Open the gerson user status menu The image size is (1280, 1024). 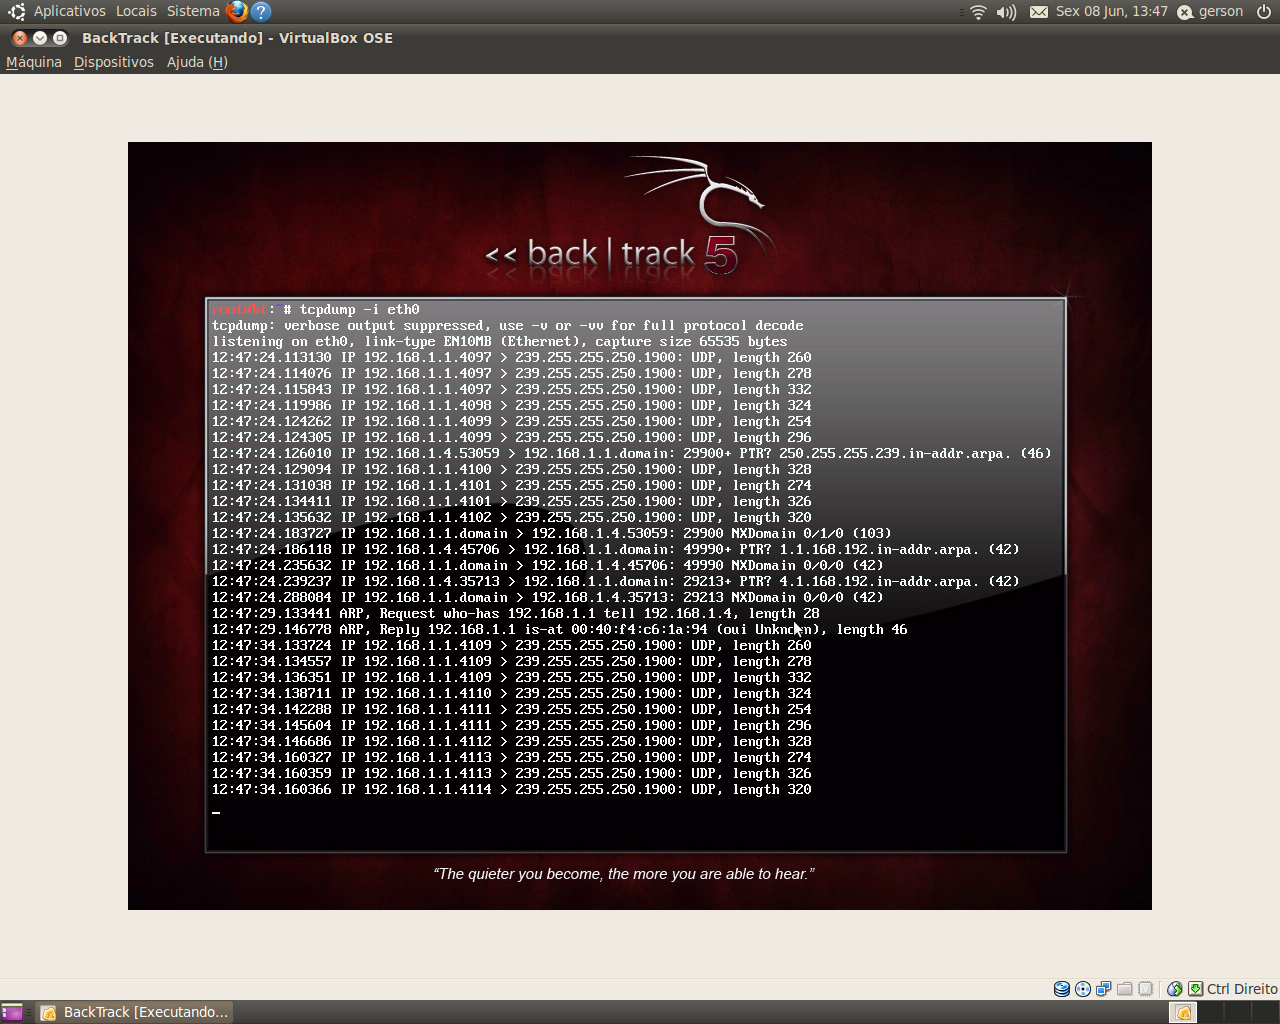click(1211, 12)
